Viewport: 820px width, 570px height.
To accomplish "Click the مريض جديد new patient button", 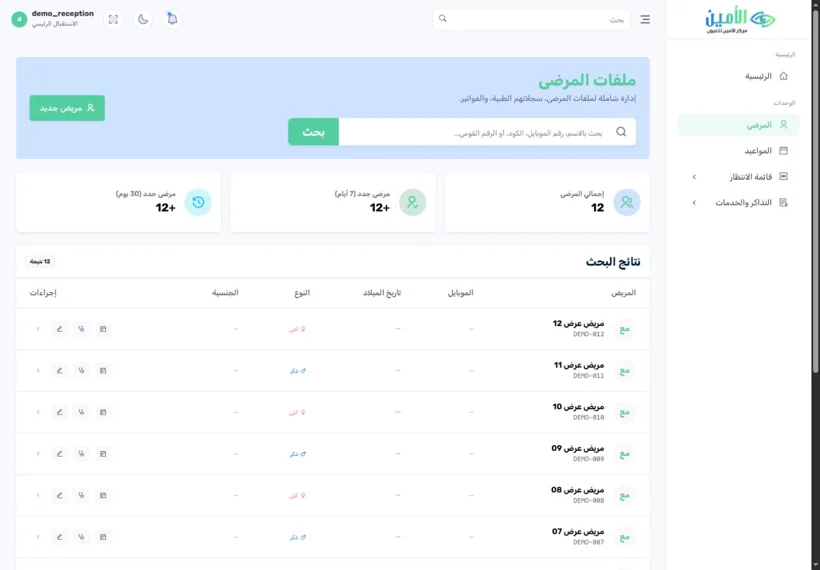I will point(67,108).
